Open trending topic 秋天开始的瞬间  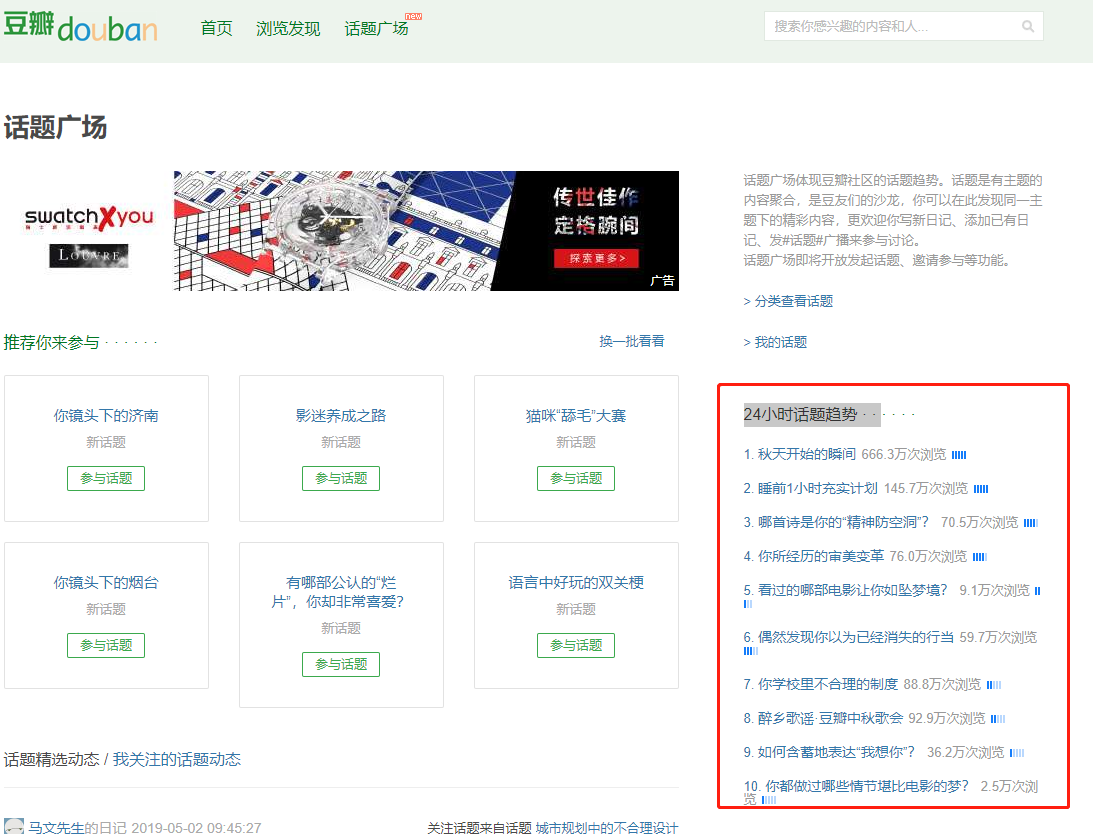(806, 454)
